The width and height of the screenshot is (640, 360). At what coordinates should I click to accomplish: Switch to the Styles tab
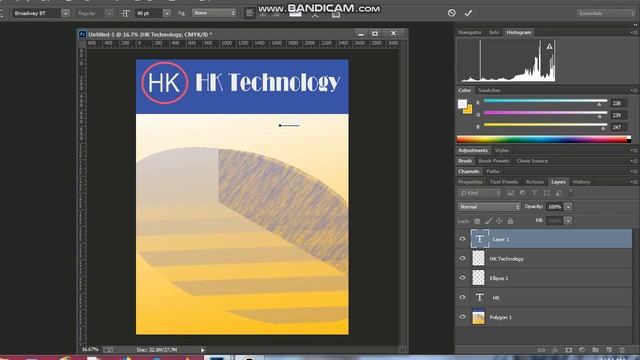pos(502,151)
